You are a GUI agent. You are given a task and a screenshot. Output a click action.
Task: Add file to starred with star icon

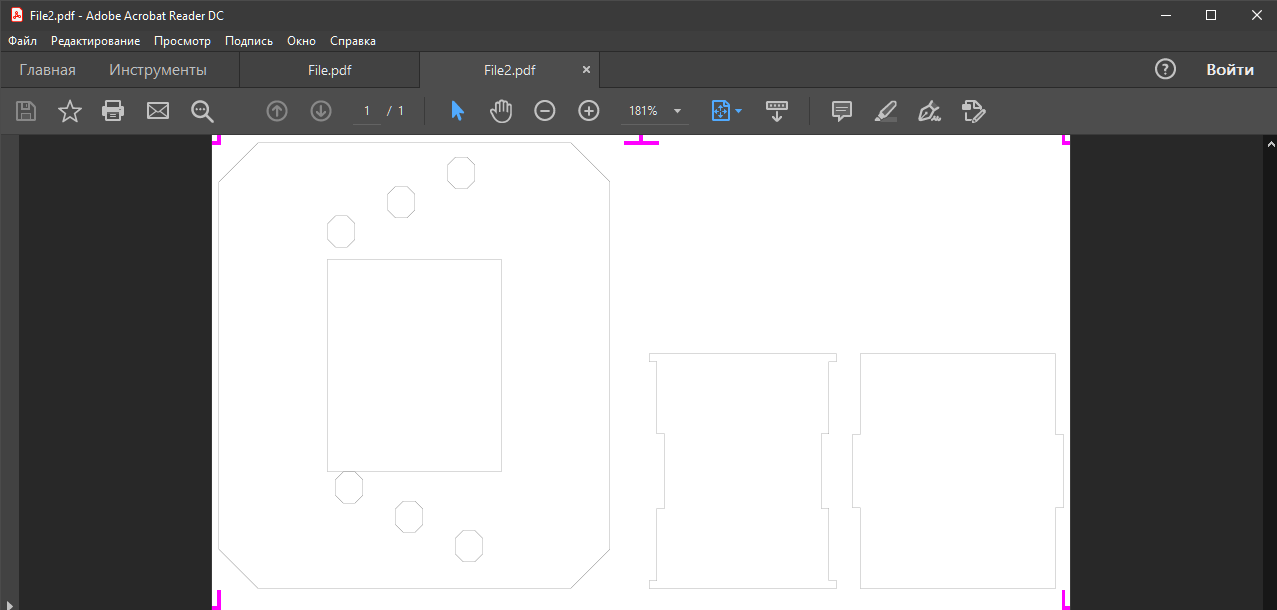(x=70, y=111)
